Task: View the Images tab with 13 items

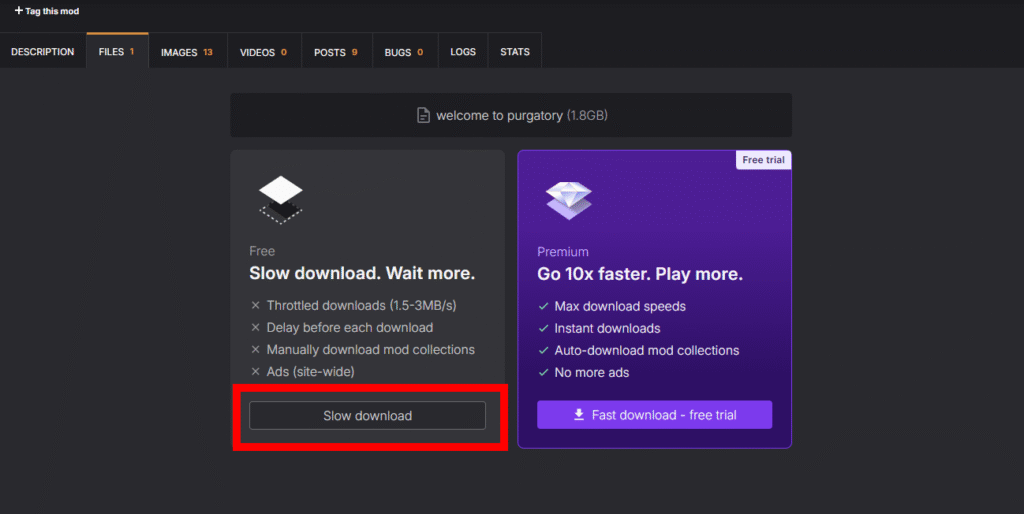Action: [x=186, y=52]
